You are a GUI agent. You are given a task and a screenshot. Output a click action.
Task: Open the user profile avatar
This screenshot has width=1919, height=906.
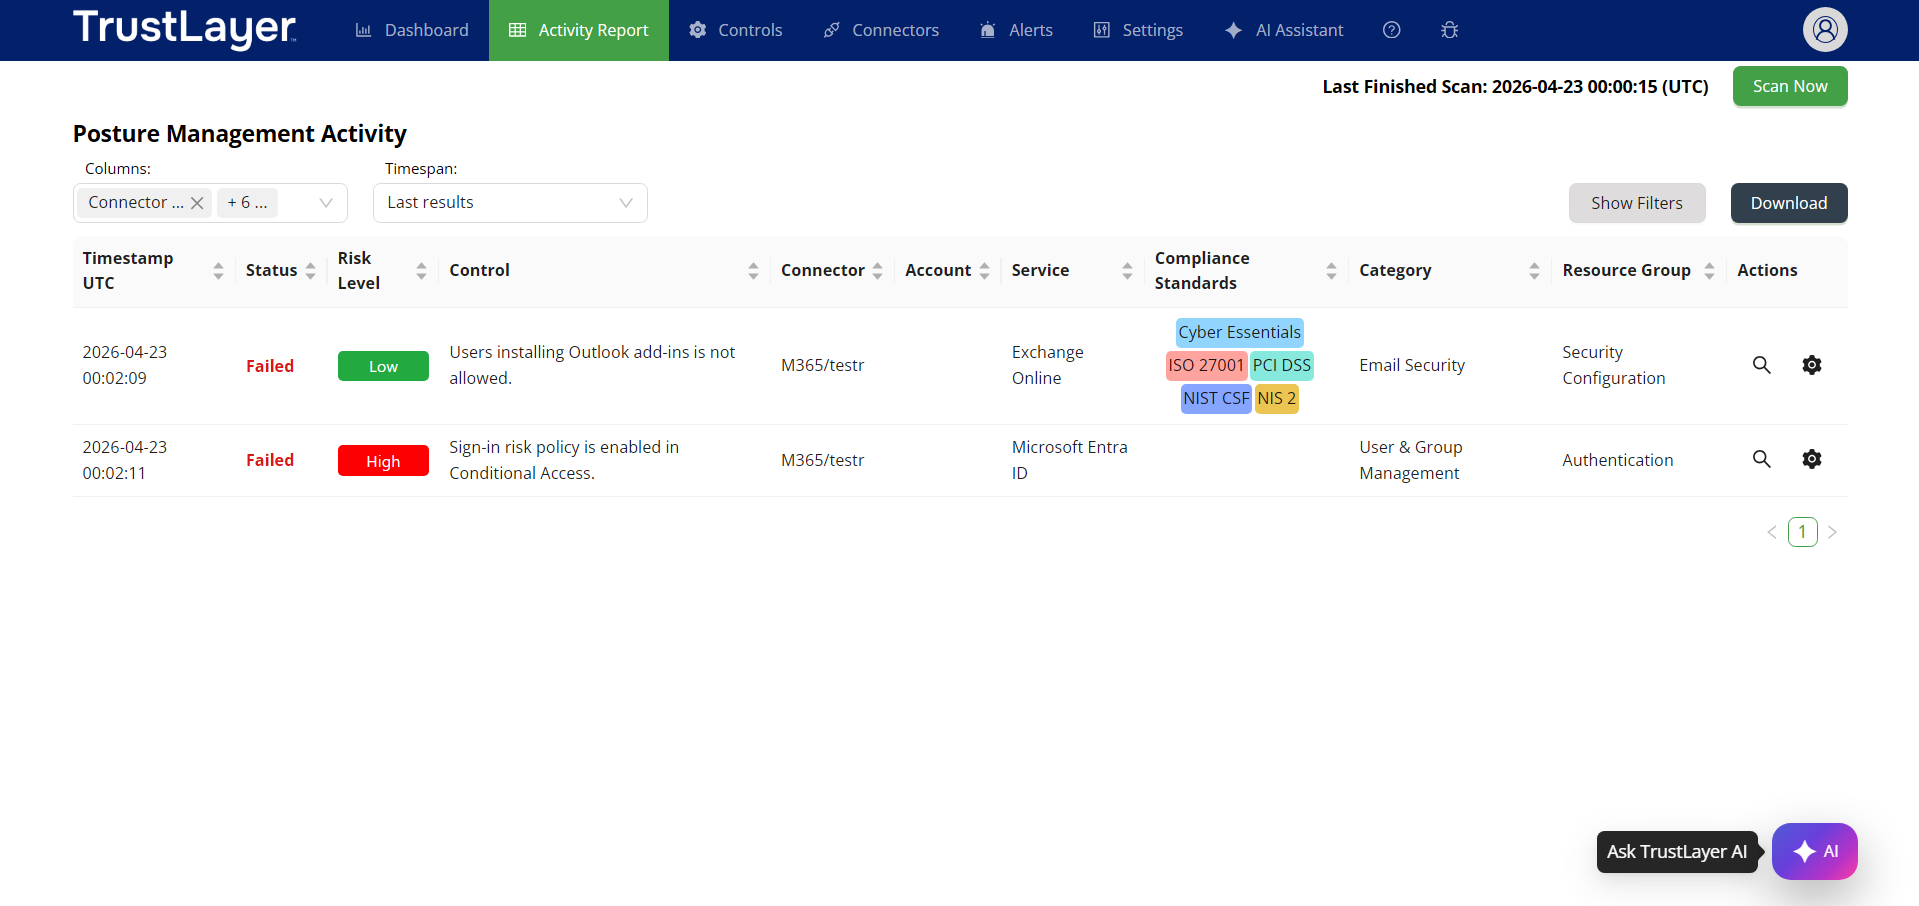pos(1824,30)
